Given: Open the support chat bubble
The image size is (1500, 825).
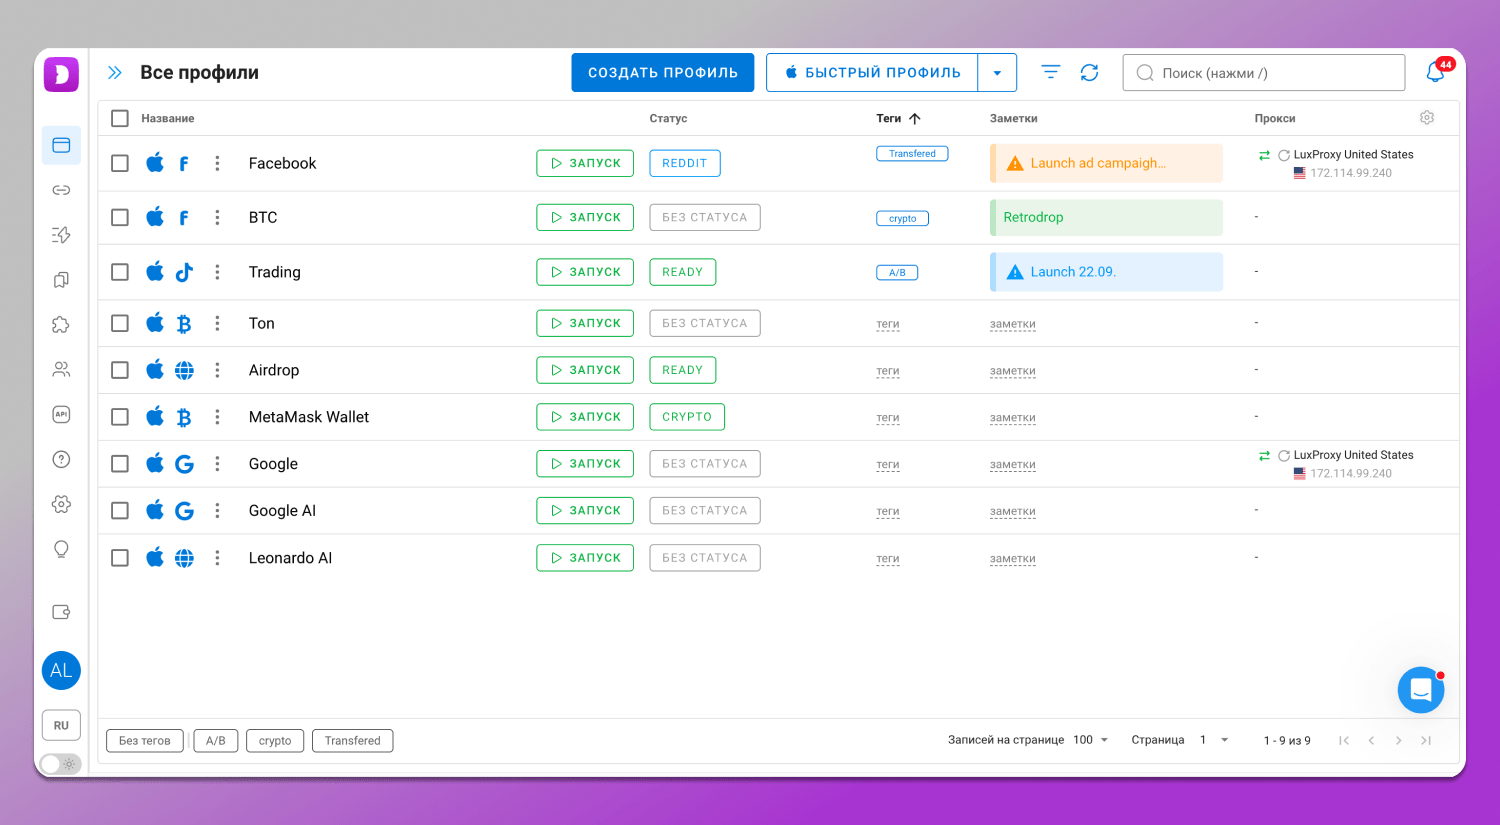Looking at the screenshot, I should click(x=1420, y=690).
